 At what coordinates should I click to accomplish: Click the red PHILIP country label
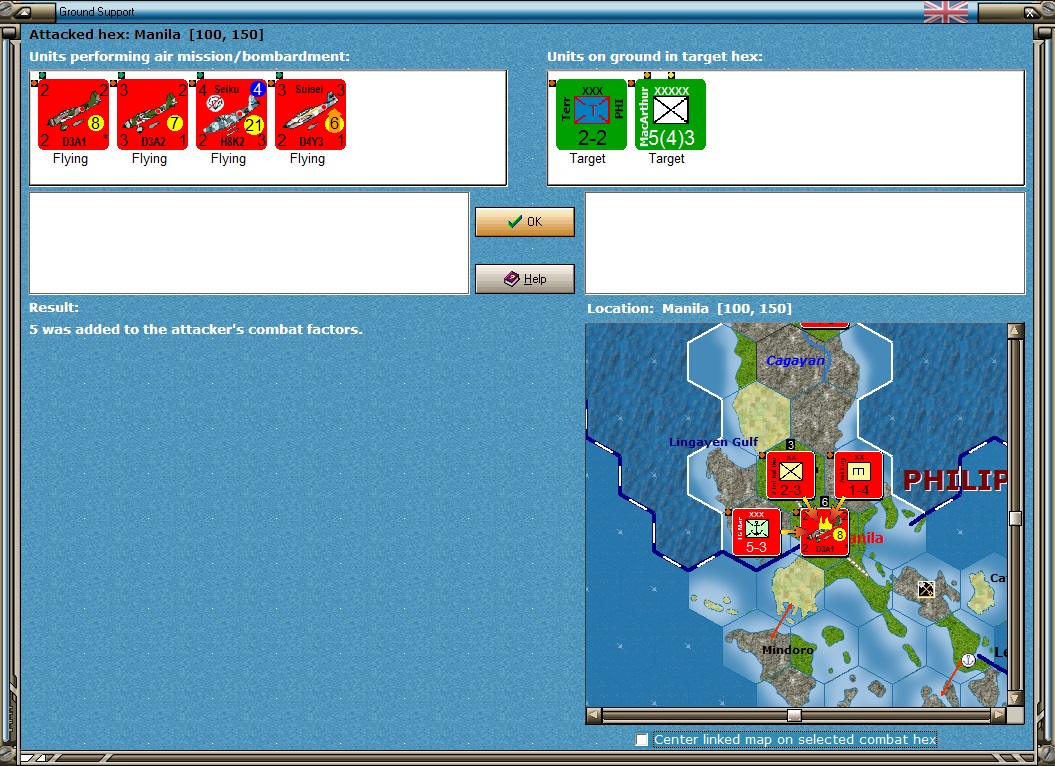click(x=955, y=480)
